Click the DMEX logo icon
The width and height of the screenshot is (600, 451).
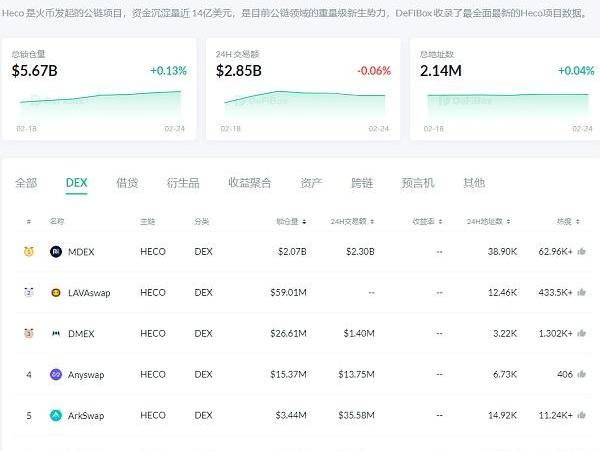56,334
